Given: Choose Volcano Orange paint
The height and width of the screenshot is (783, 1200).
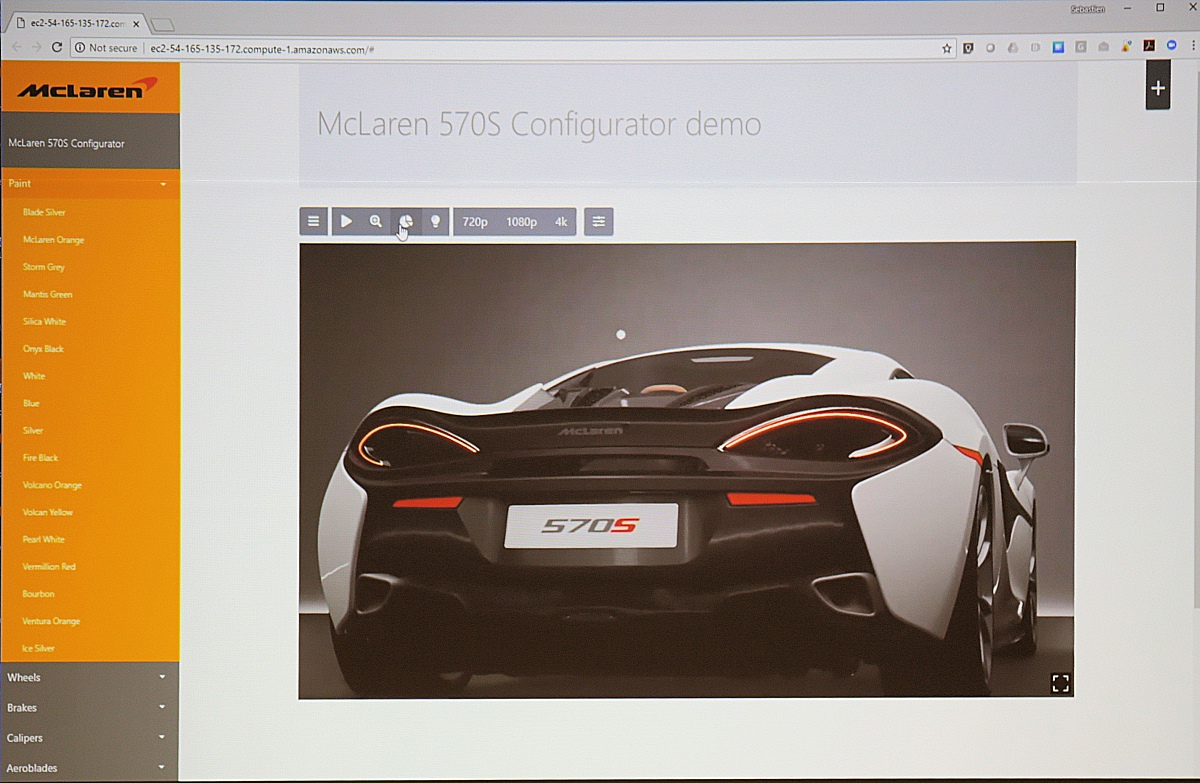Looking at the screenshot, I should [52, 485].
